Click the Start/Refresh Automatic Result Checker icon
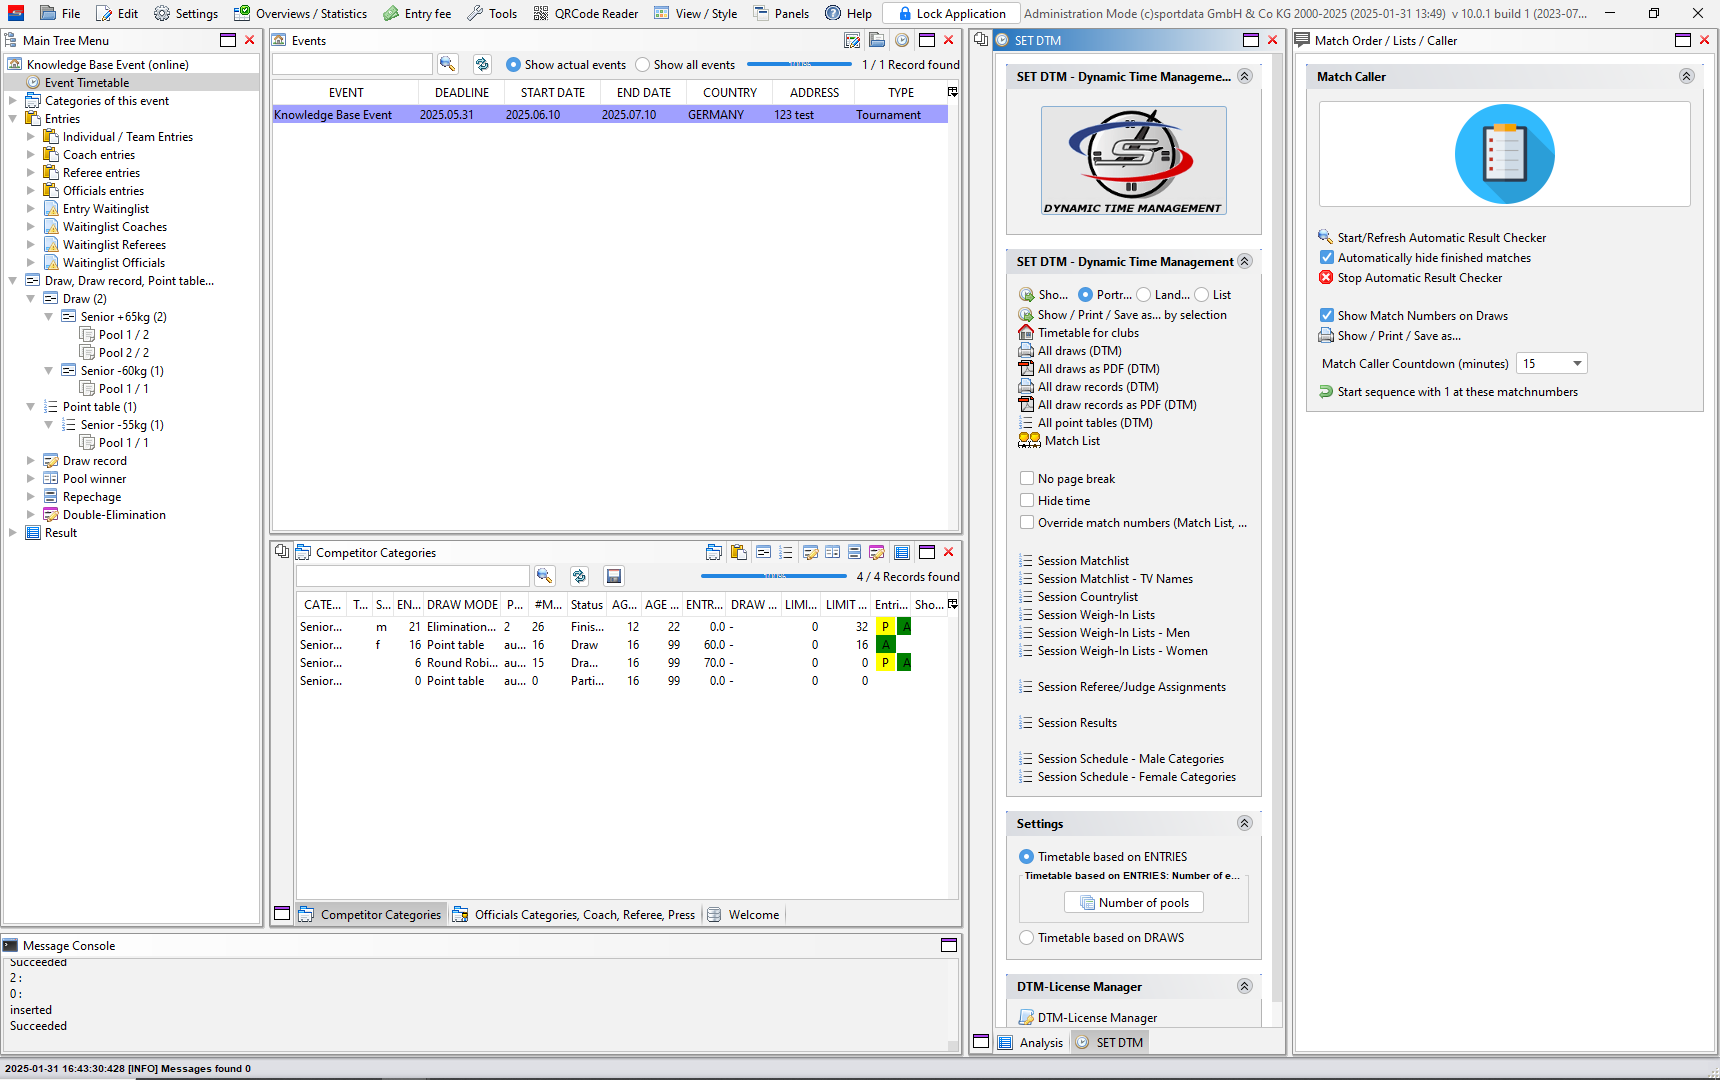The width and height of the screenshot is (1720, 1080). [1326, 237]
